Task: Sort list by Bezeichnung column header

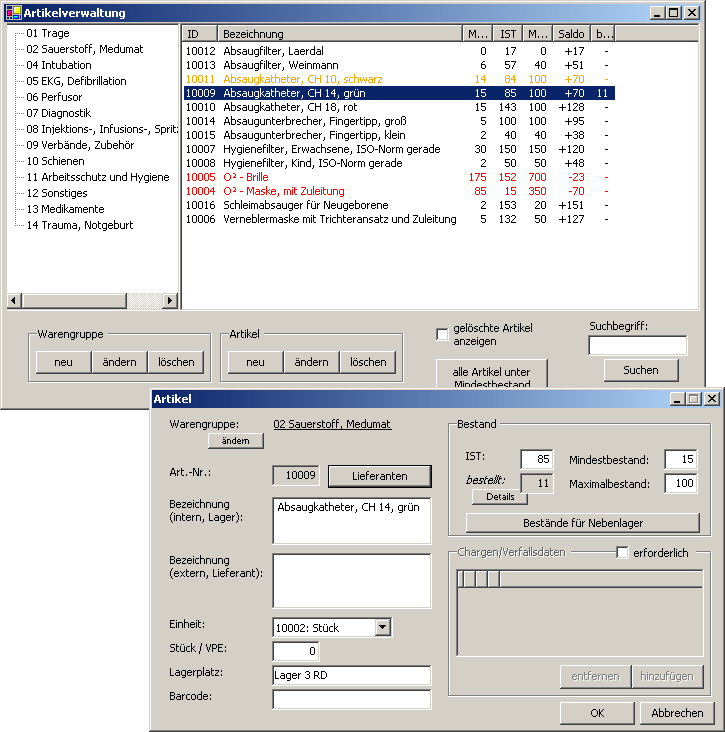Action: [338, 34]
